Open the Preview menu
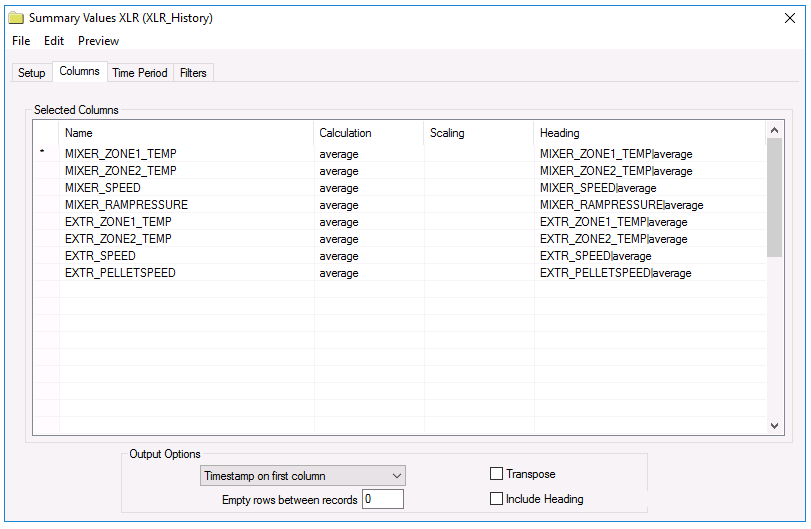811x529 pixels. (x=98, y=41)
